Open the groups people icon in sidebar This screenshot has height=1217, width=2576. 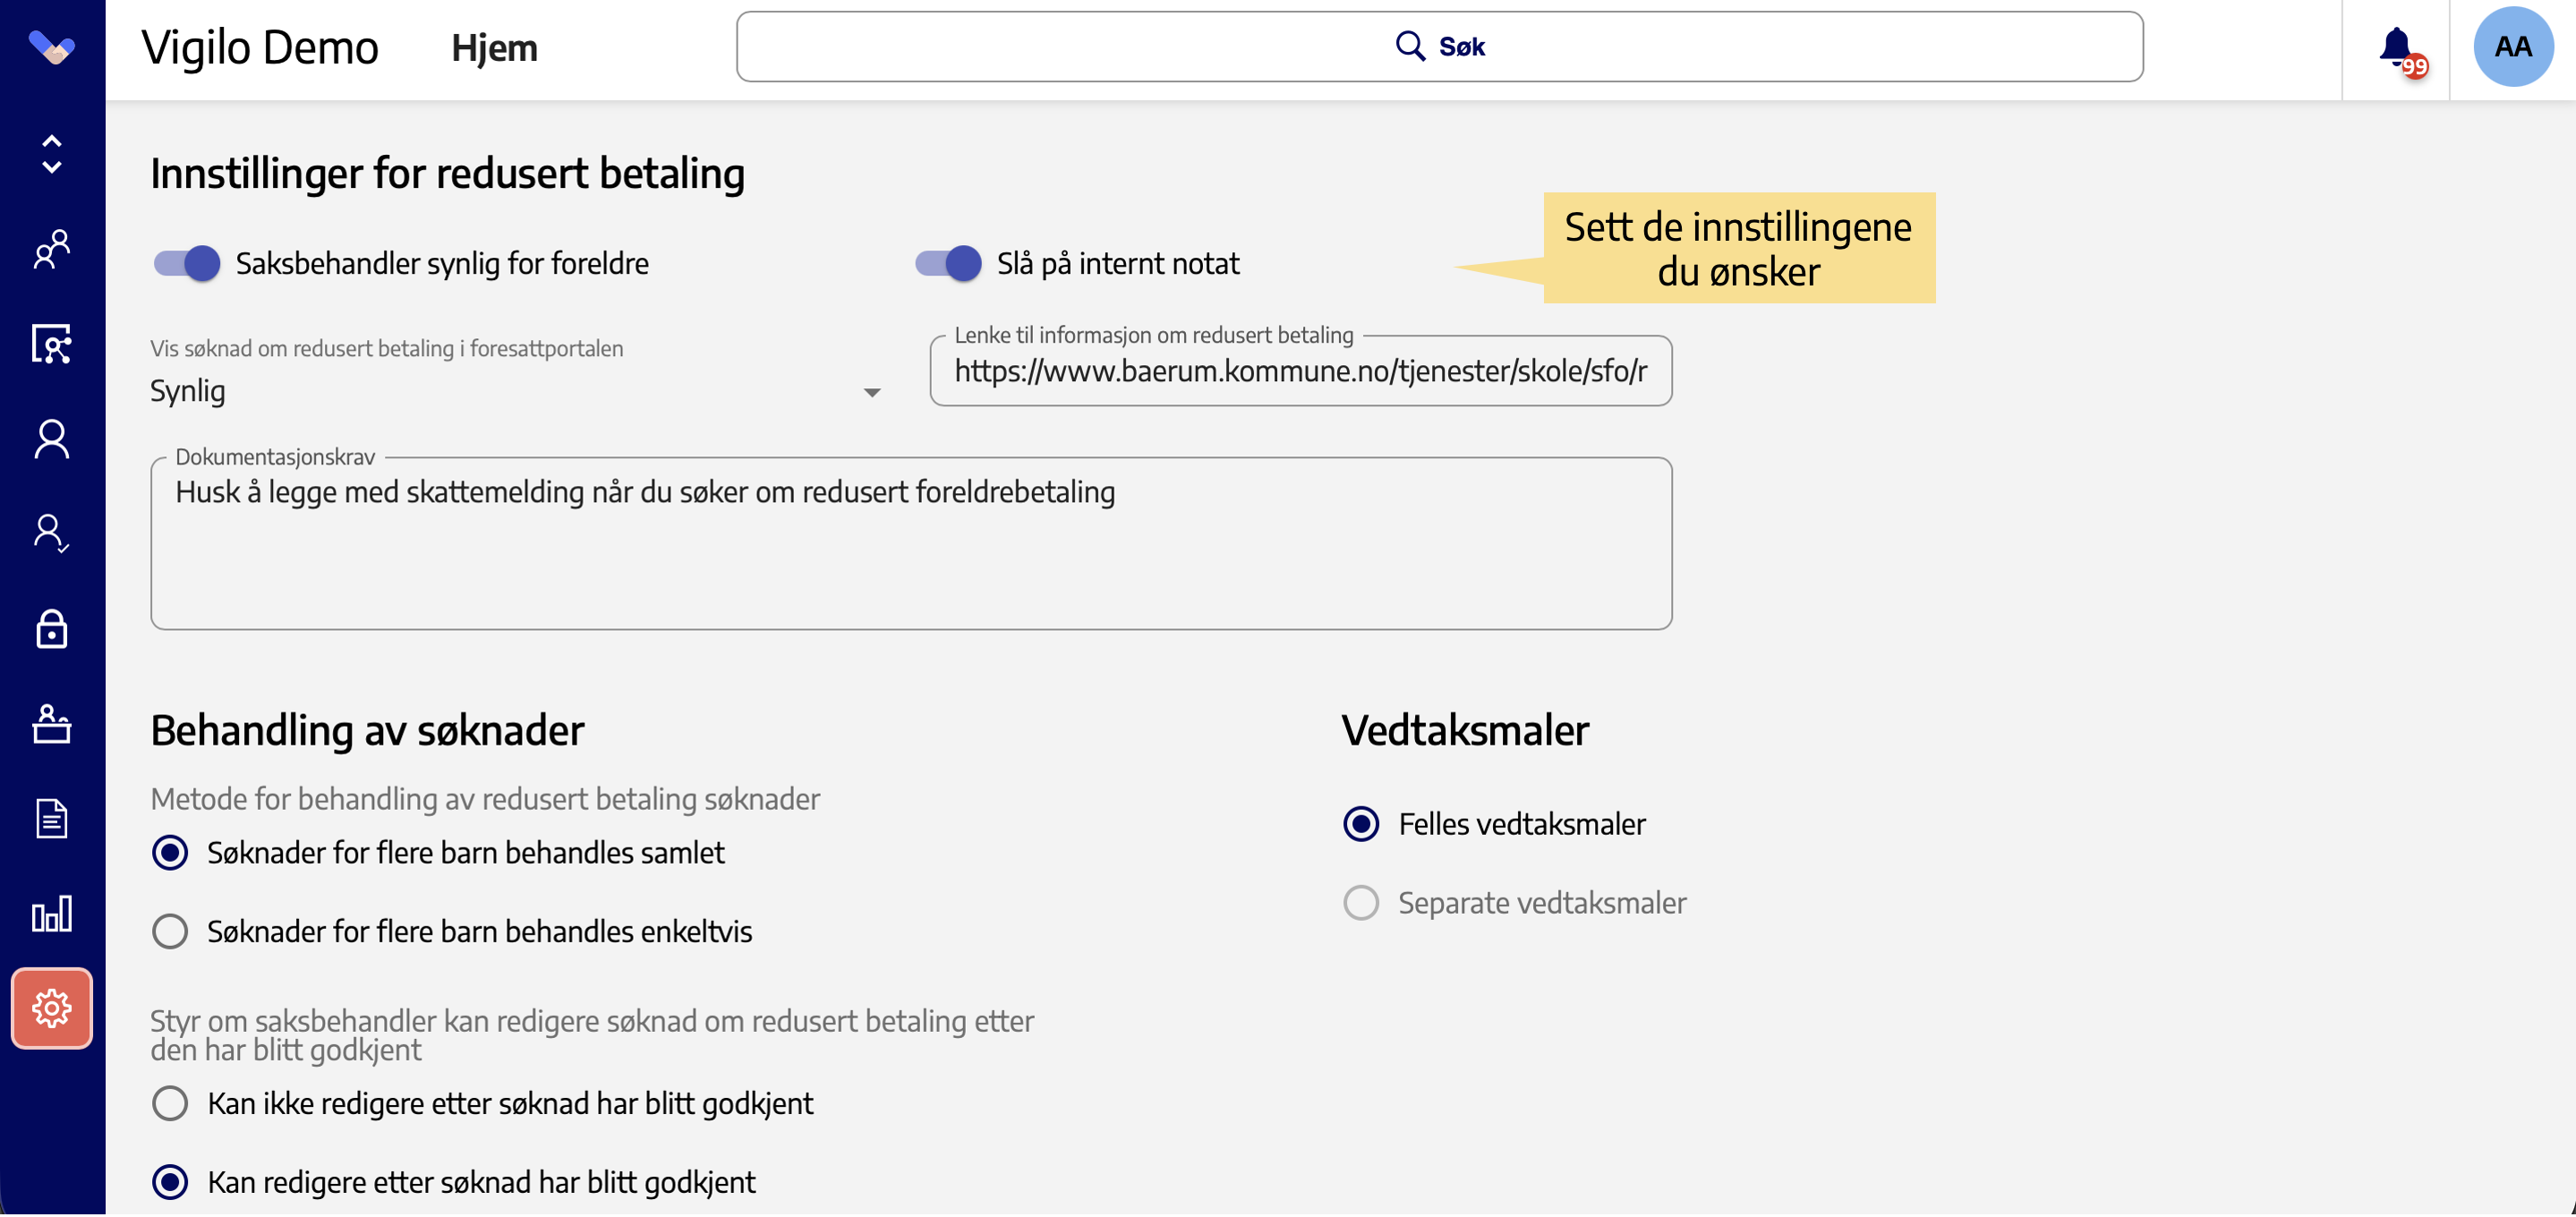(x=52, y=249)
